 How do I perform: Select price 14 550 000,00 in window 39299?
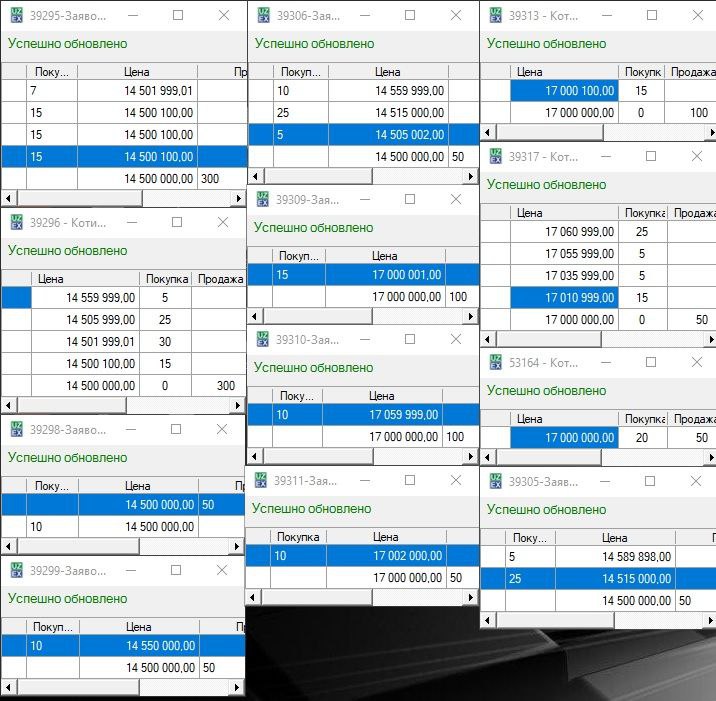(139, 645)
